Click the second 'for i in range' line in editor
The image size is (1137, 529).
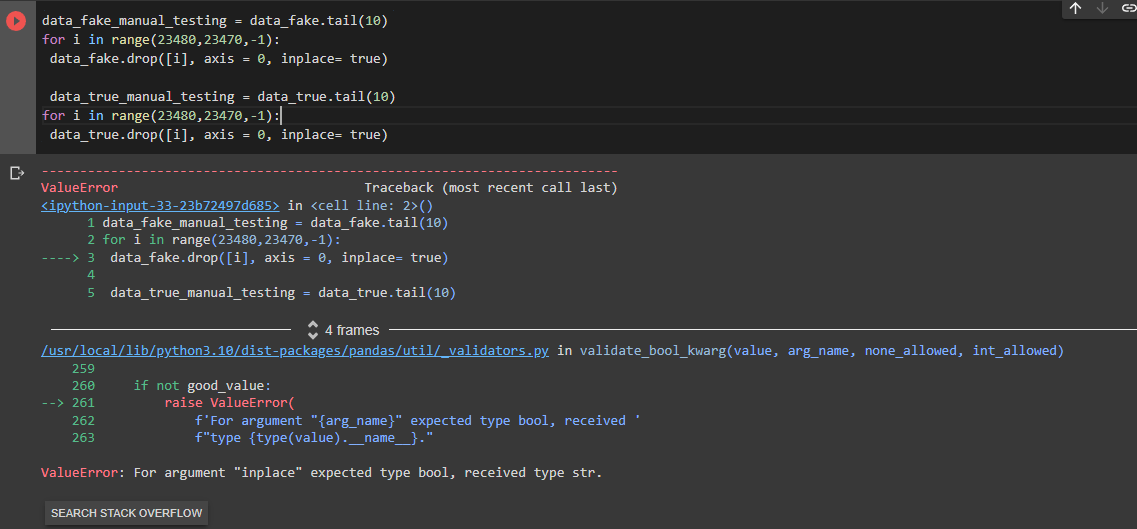[x=161, y=115]
